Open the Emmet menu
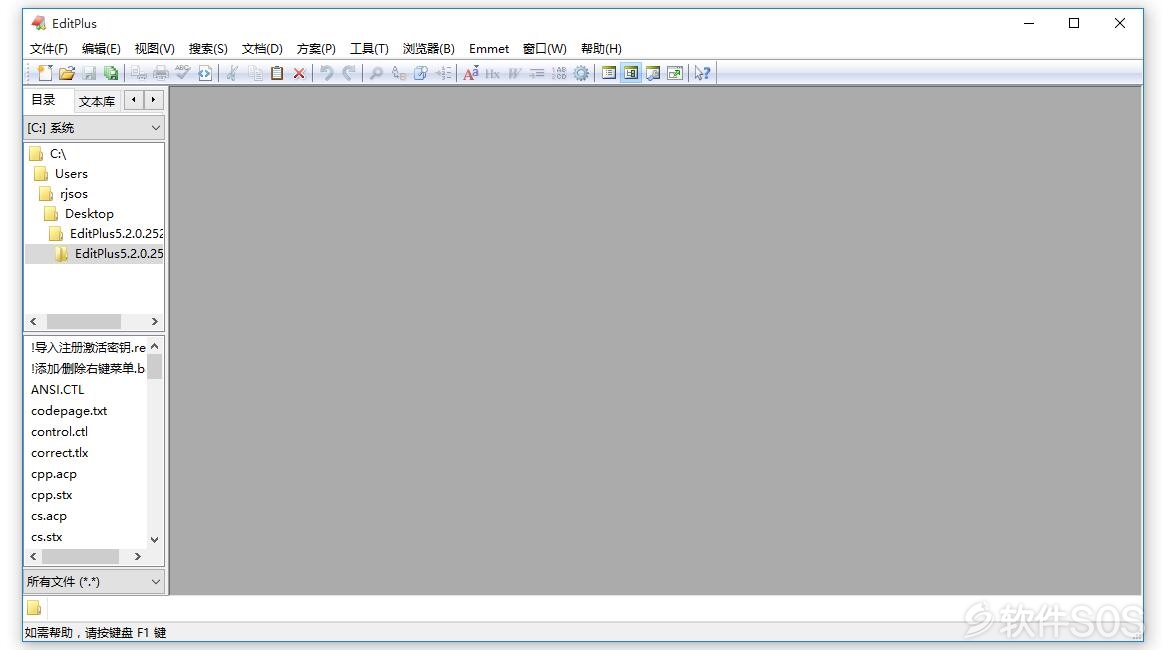 click(x=488, y=48)
